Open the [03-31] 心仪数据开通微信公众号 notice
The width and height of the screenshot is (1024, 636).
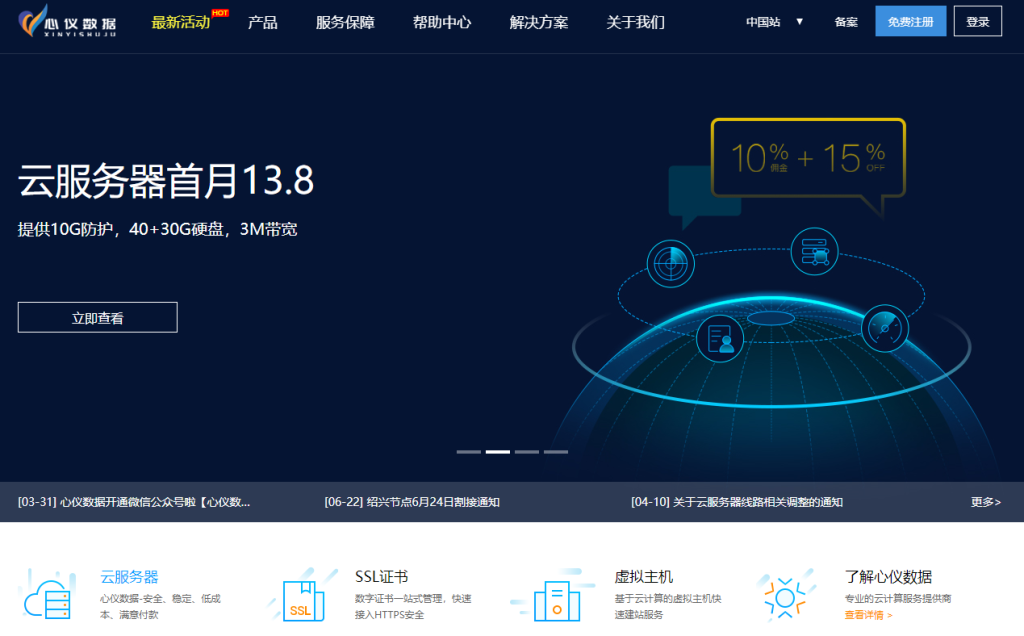pyautogui.click(x=134, y=501)
